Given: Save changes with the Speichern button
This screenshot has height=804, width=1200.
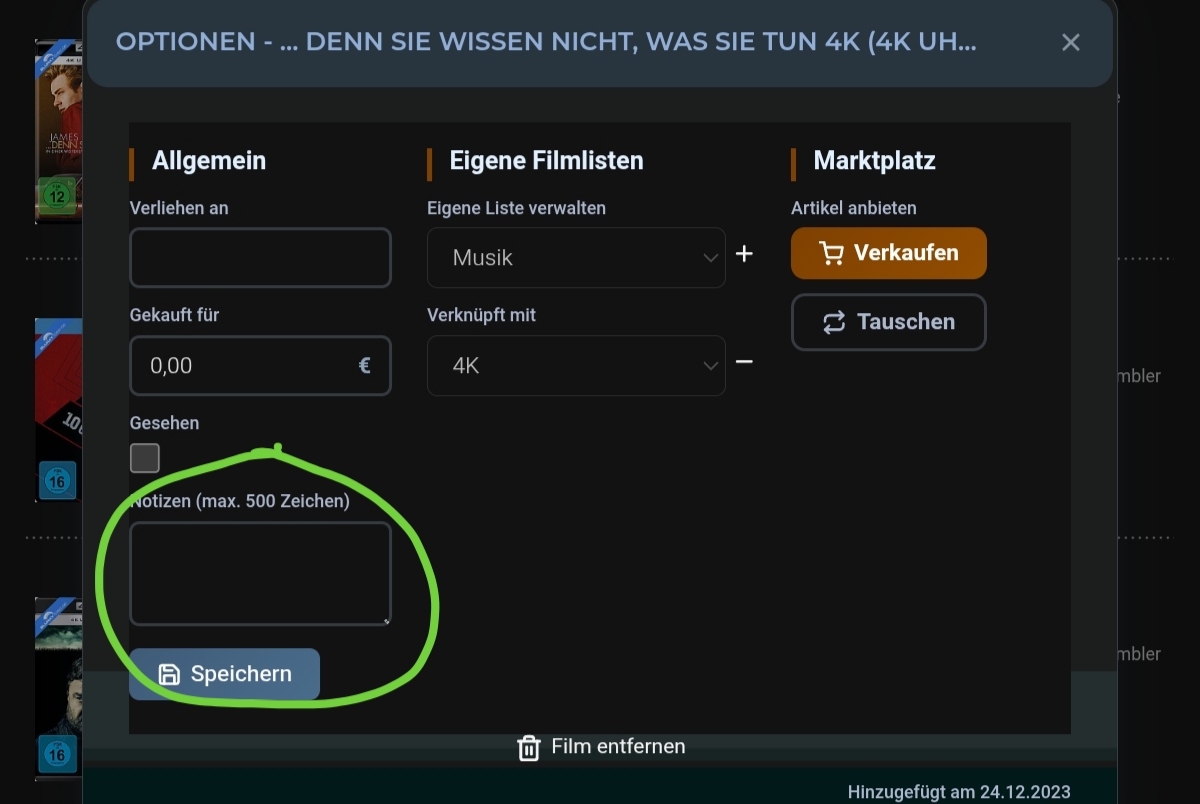Looking at the screenshot, I should [x=224, y=674].
